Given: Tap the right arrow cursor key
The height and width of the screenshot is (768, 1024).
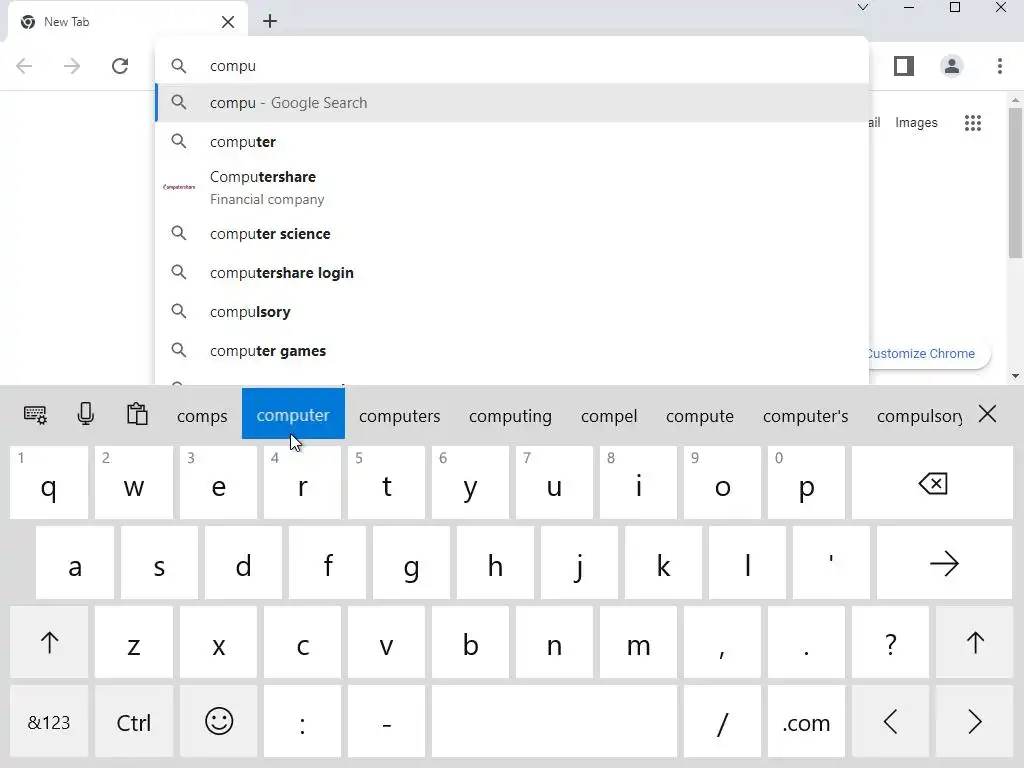Looking at the screenshot, I should coord(975,722).
